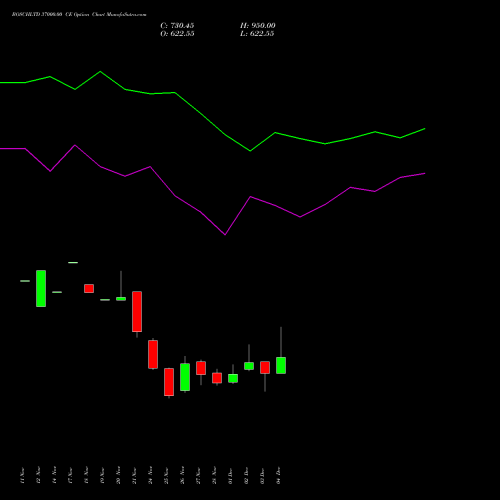Click the high price value H: 950.00
Image resolution: width=500 pixels, height=500 pixels.
pos(258,25)
